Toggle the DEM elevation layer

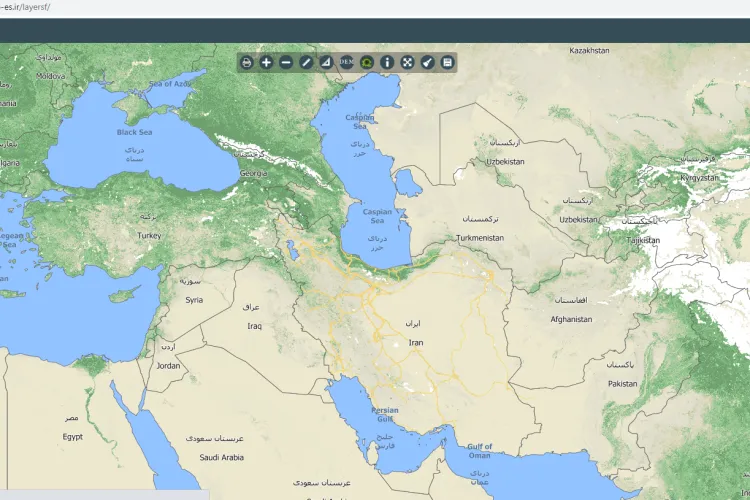pyautogui.click(x=347, y=62)
